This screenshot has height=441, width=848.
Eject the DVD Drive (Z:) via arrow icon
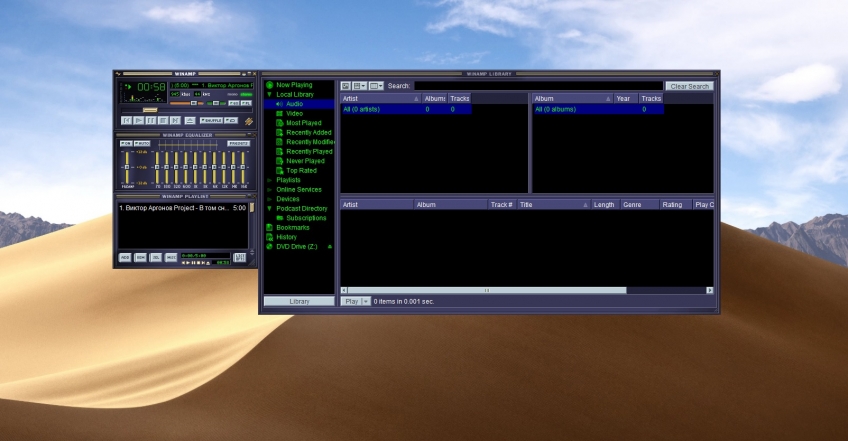329,247
